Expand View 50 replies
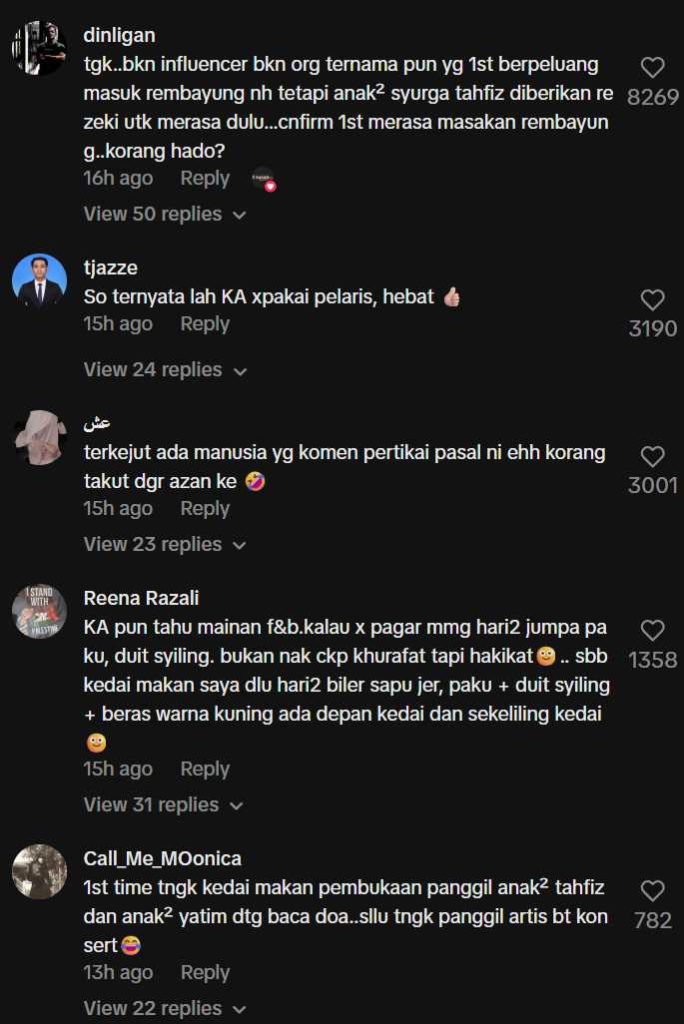Viewport: 684px width, 1024px height. (165, 214)
